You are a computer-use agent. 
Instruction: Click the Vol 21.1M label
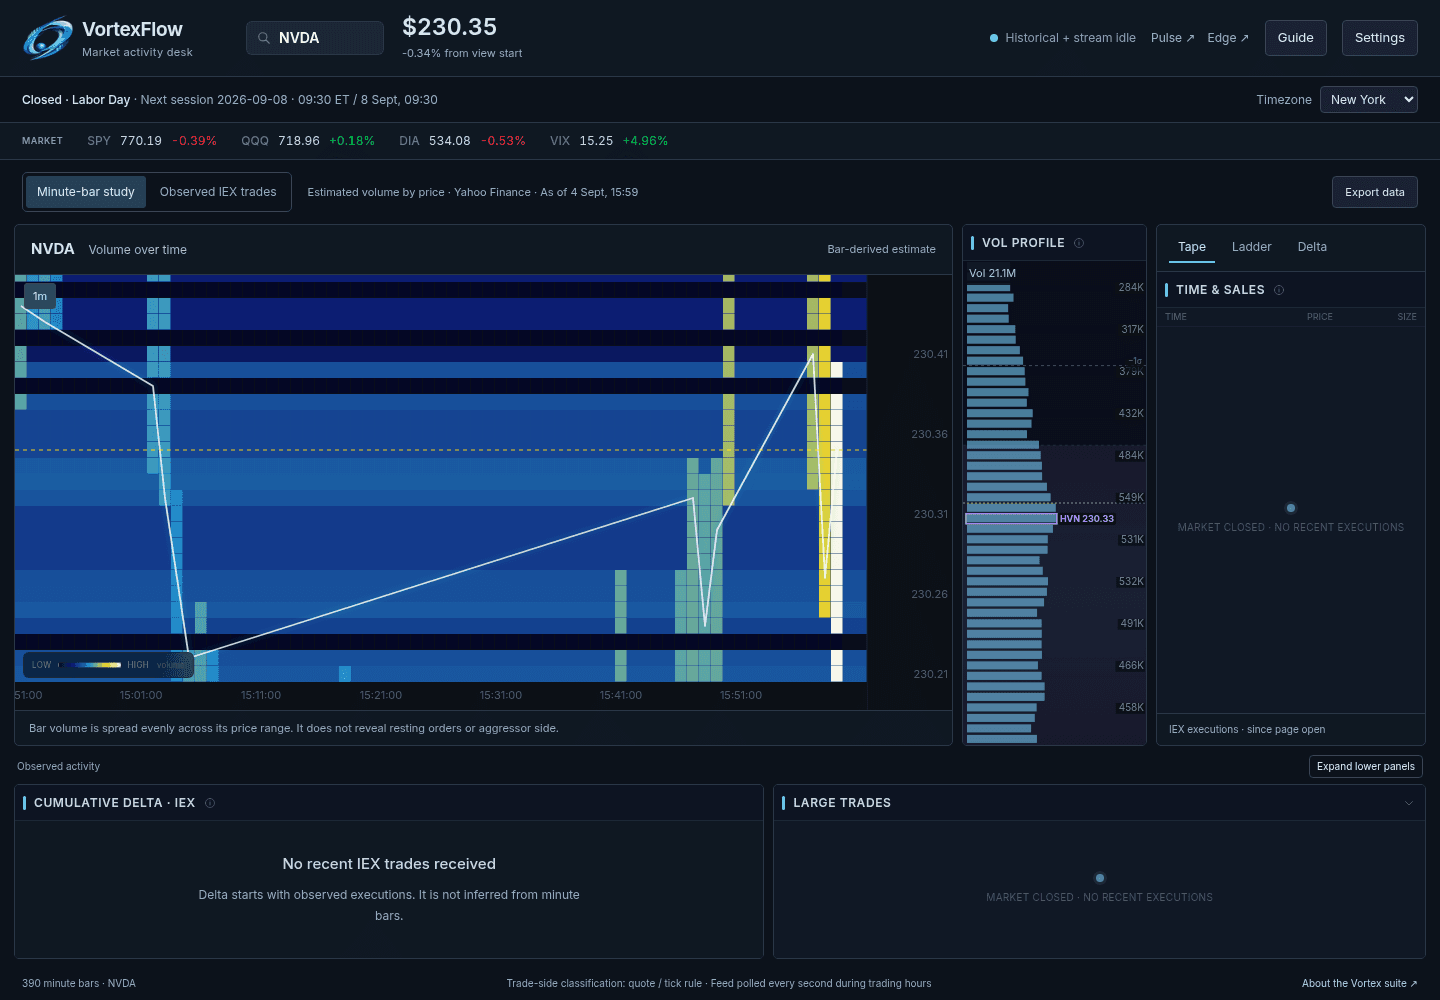point(992,273)
